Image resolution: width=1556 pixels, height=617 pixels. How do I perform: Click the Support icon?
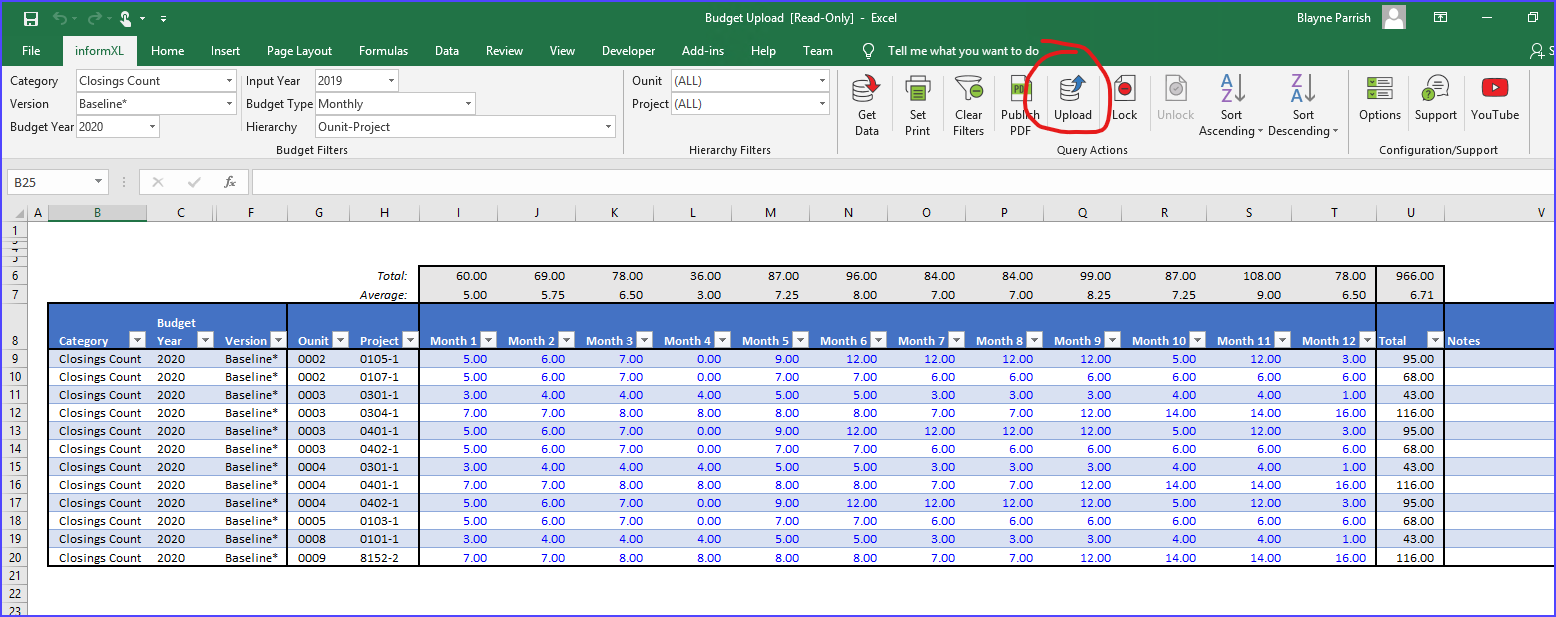pyautogui.click(x=1436, y=100)
